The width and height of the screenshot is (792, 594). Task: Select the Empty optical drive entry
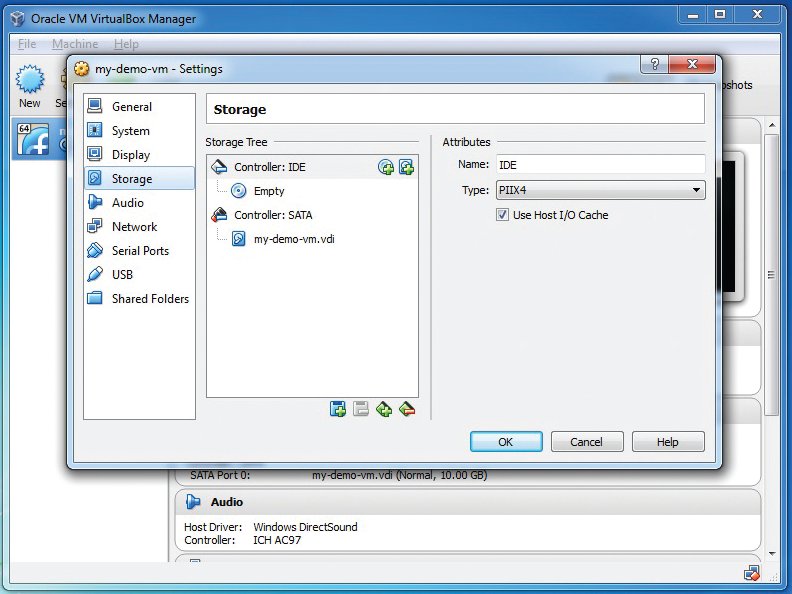(268, 191)
